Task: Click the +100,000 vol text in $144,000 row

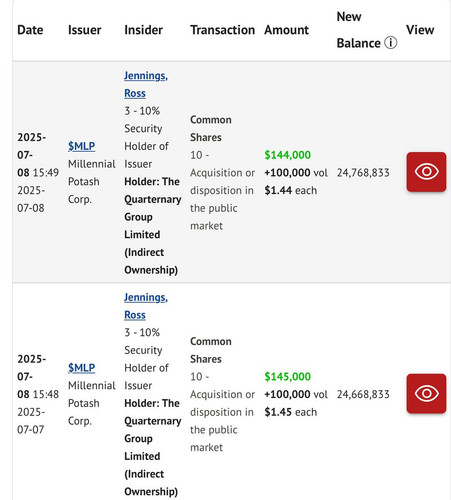Action: 296,173
